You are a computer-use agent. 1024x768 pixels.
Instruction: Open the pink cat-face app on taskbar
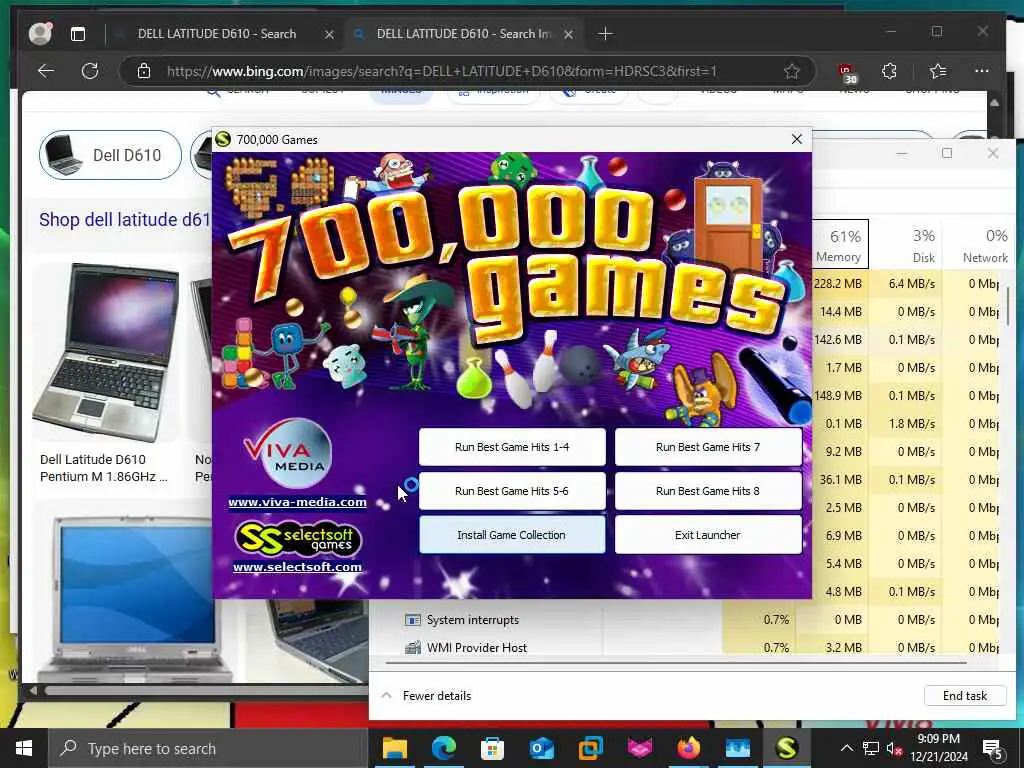pos(639,748)
